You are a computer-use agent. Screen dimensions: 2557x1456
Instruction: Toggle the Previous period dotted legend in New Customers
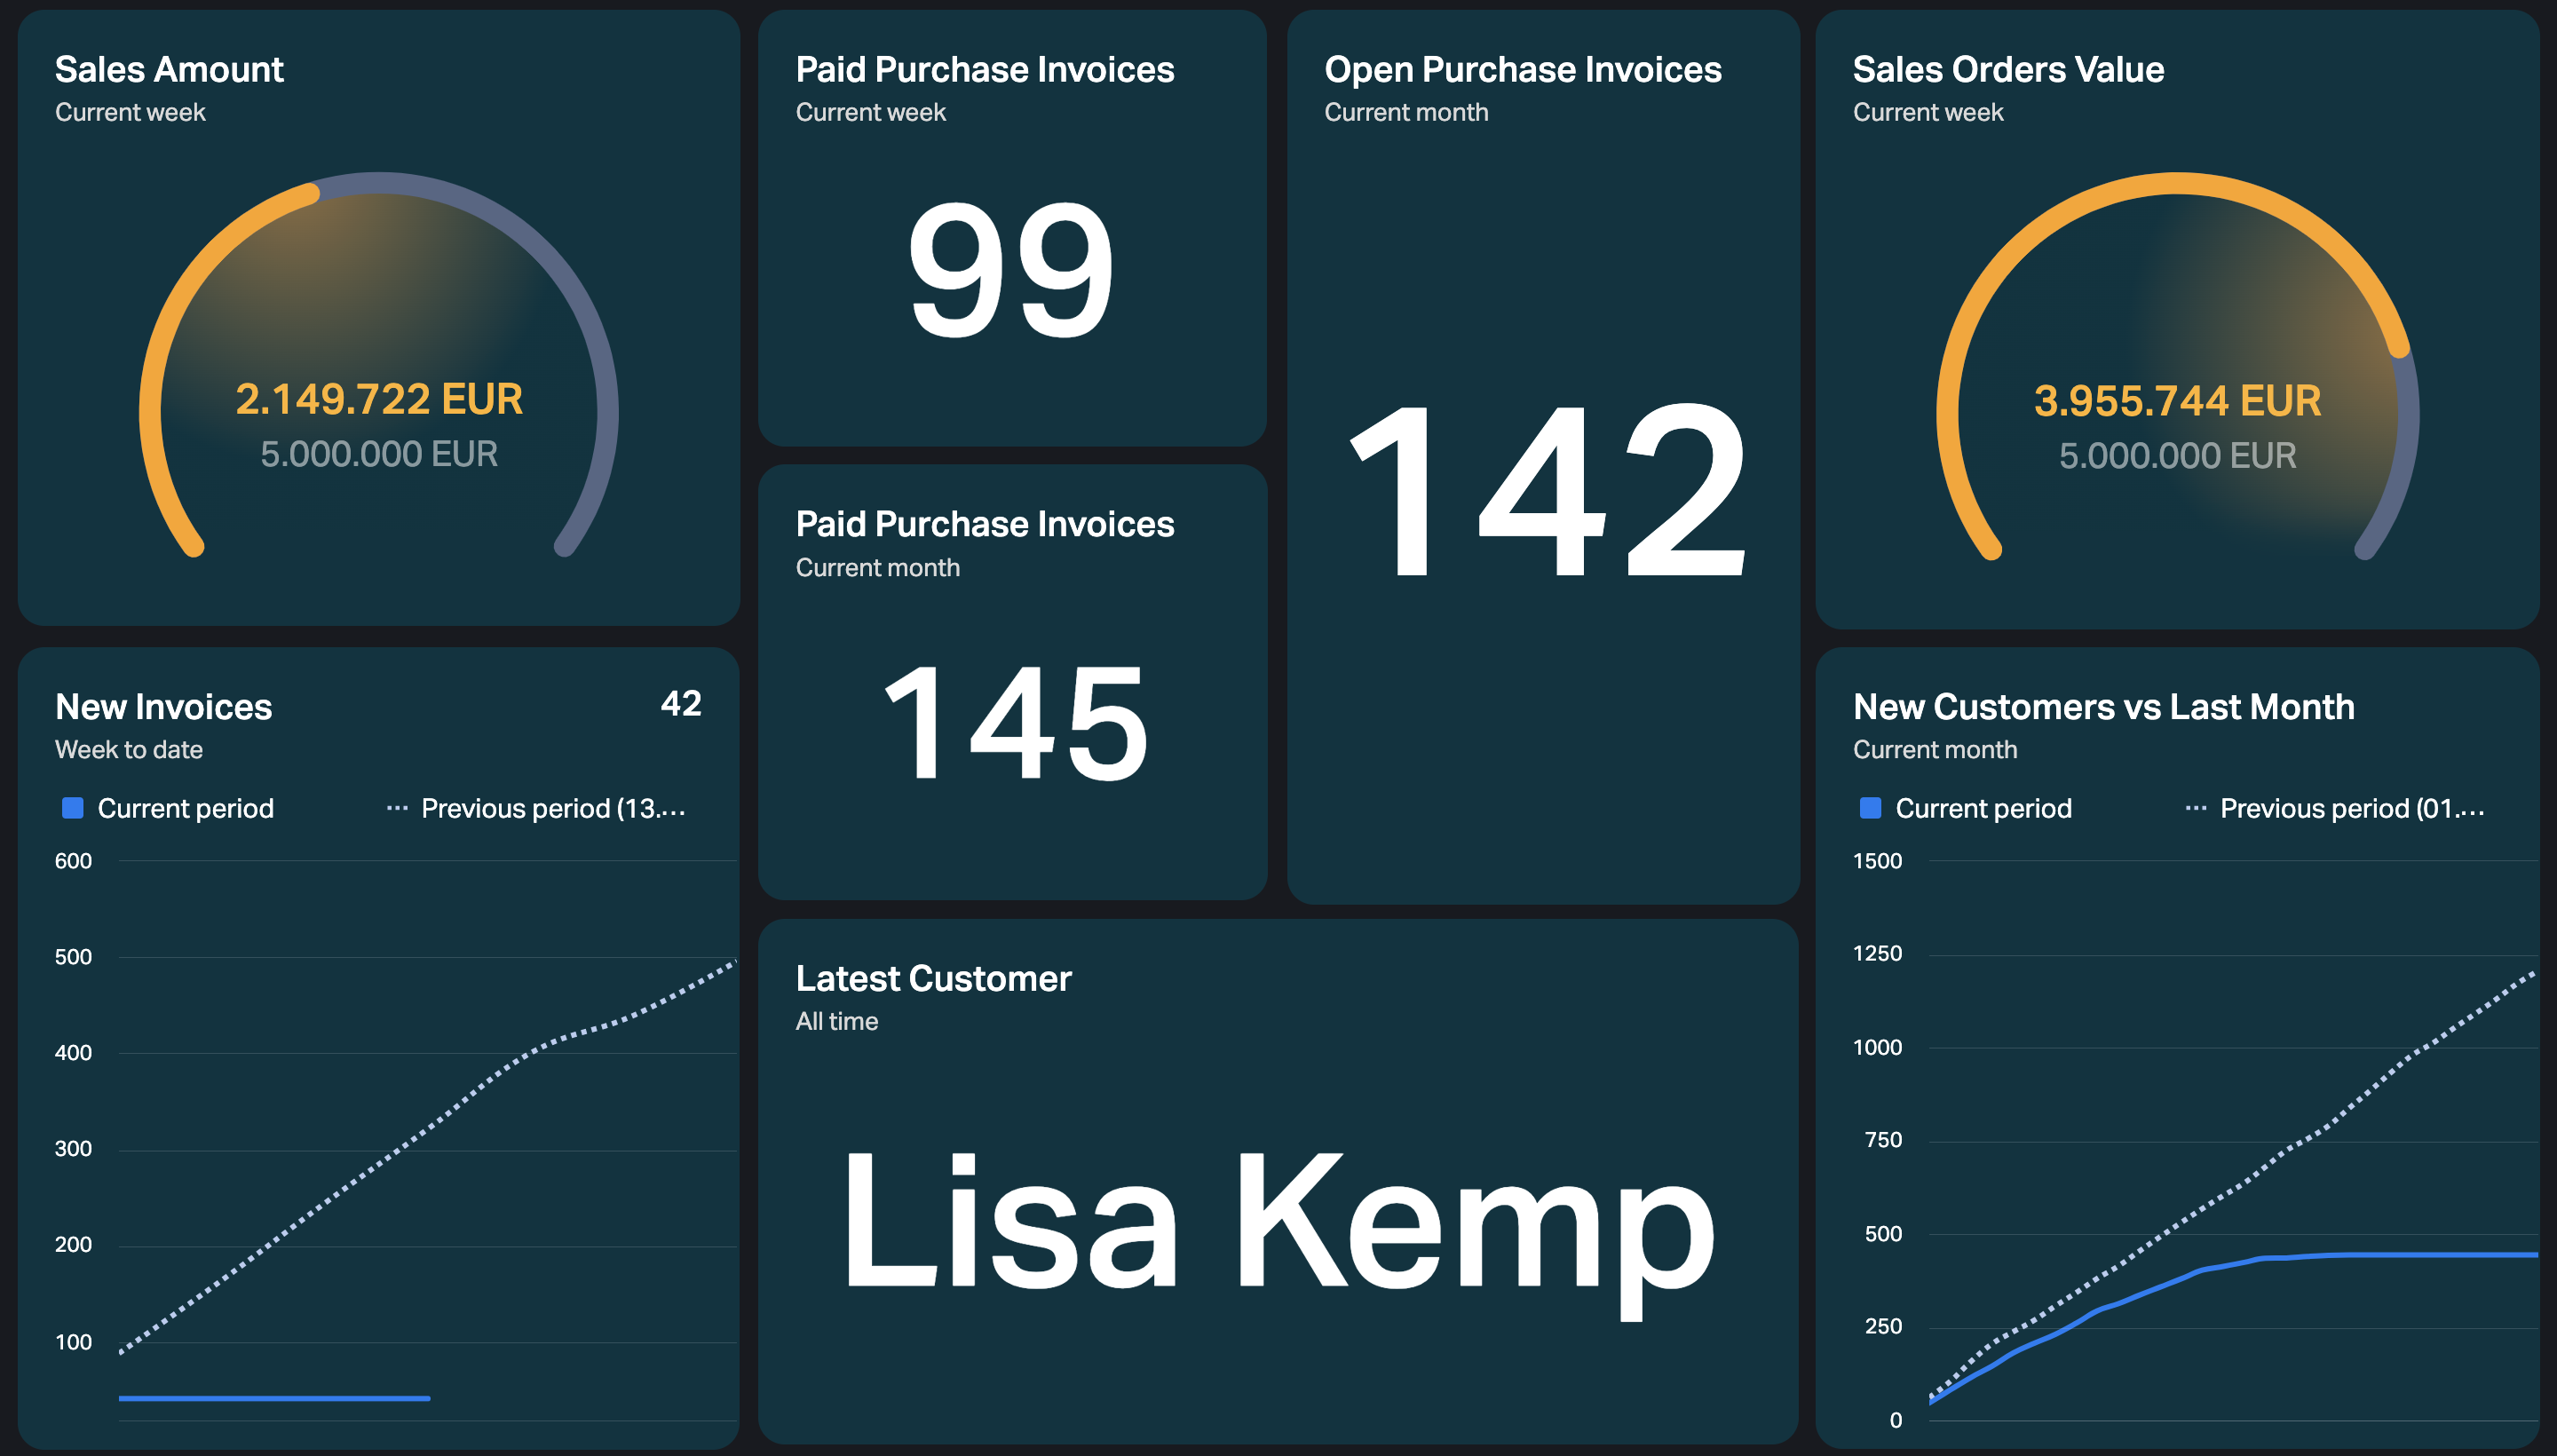pos(2335,808)
